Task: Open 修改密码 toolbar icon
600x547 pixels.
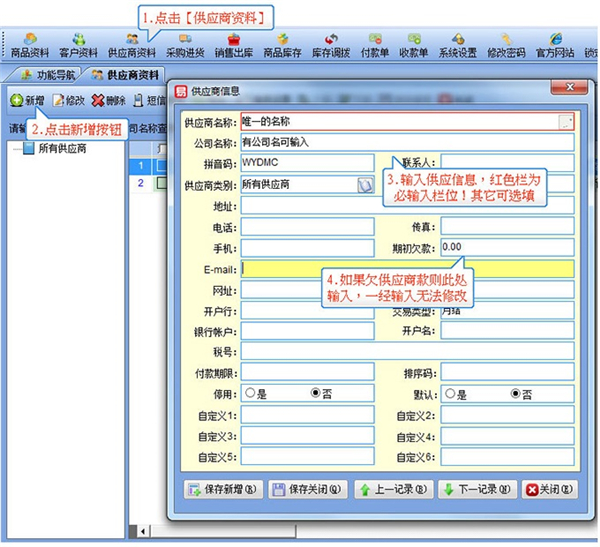Action: point(506,45)
